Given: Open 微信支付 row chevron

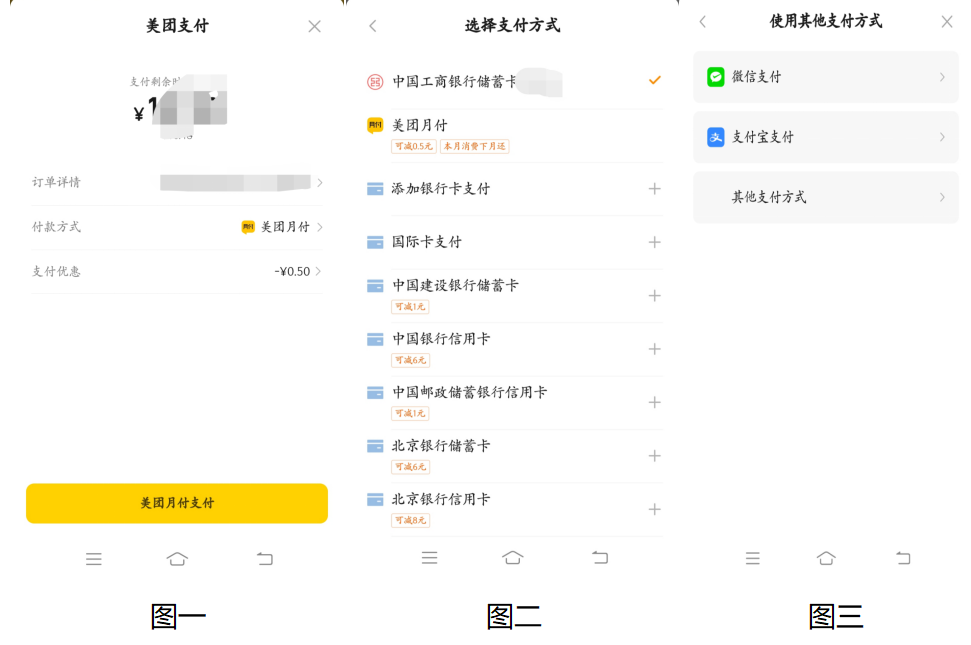Looking at the screenshot, I should pyautogui.click(x=942, y=77).
